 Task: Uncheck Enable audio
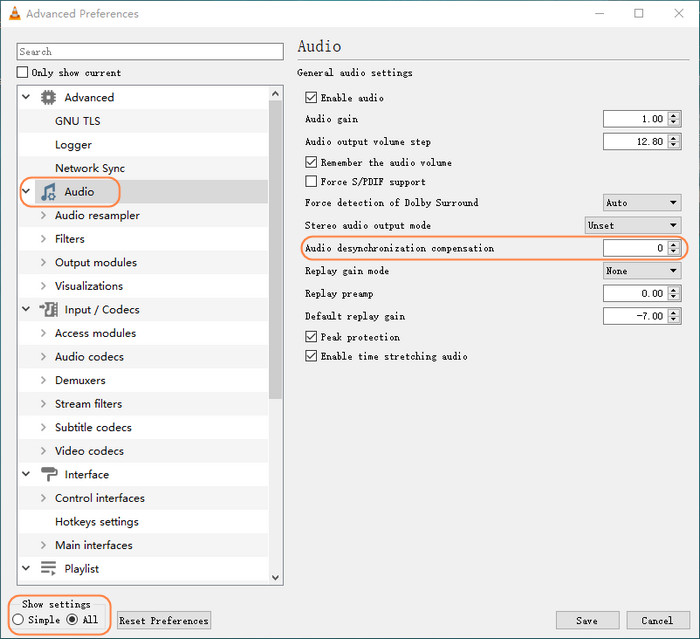(311, 97)
